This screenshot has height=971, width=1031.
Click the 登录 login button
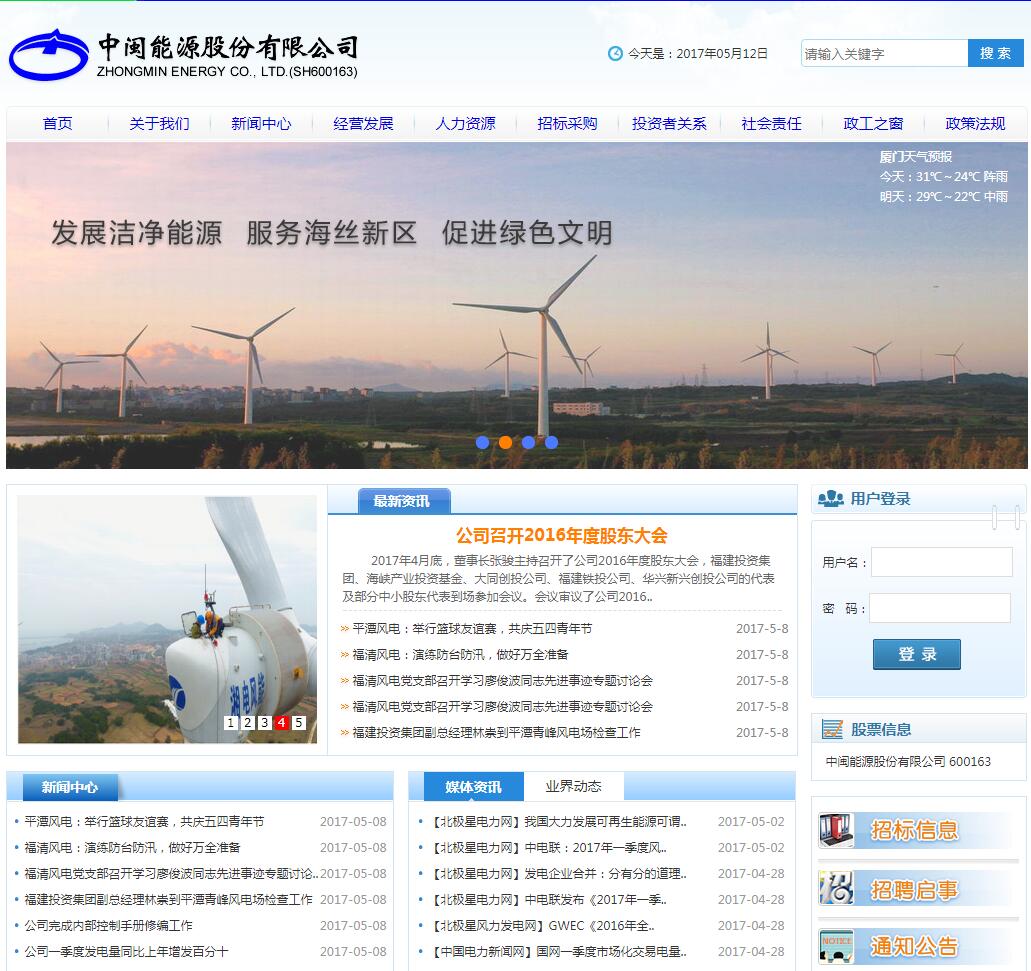coord(917,654)
